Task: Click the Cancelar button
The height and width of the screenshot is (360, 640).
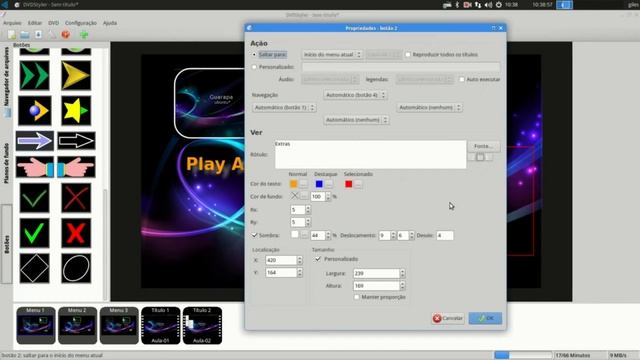Action: [x=448, y=318]
